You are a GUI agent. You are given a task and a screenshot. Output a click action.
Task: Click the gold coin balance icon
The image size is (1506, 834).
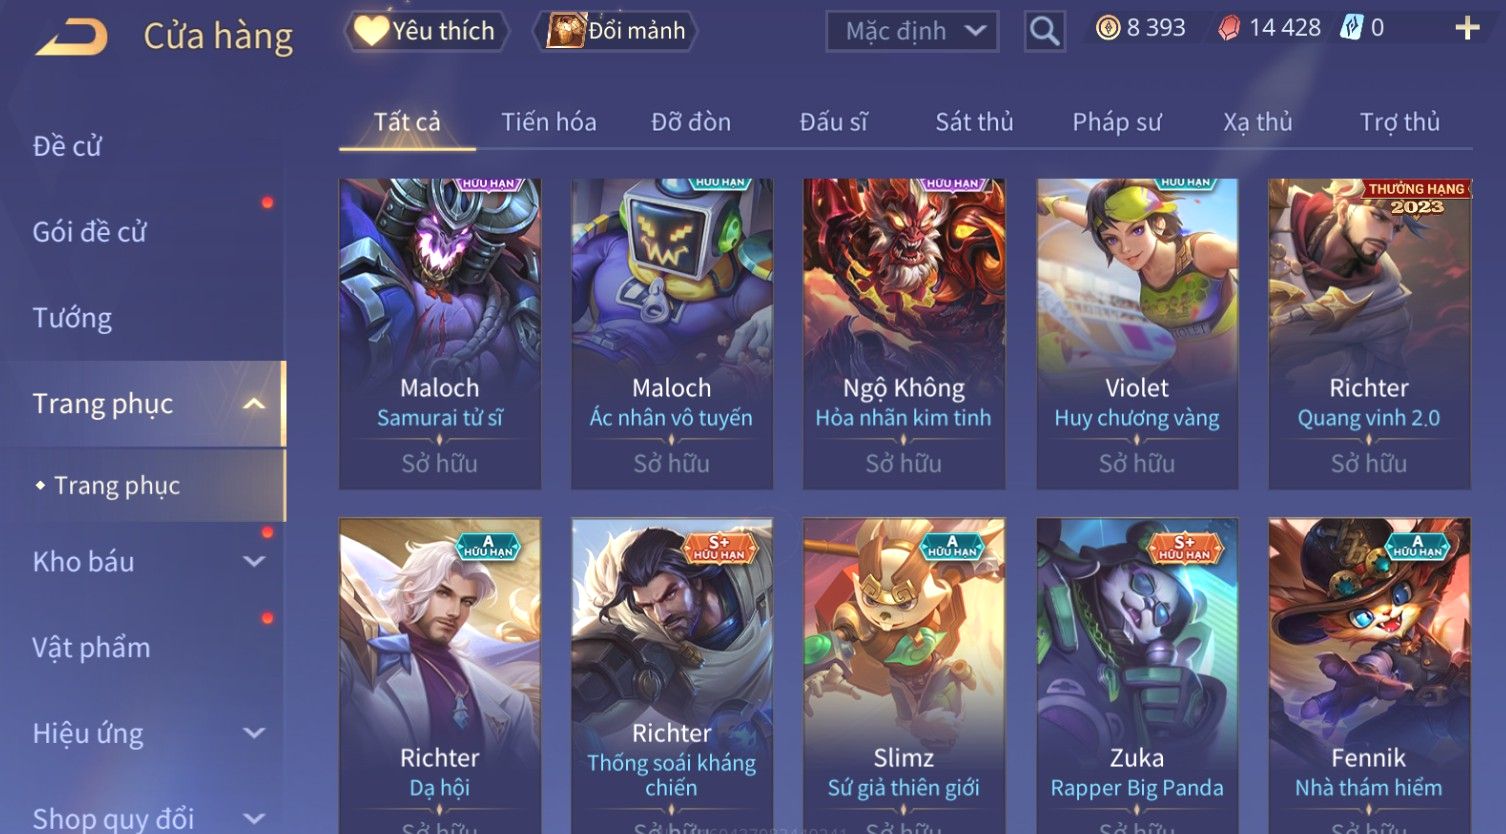coord(1107,28)
